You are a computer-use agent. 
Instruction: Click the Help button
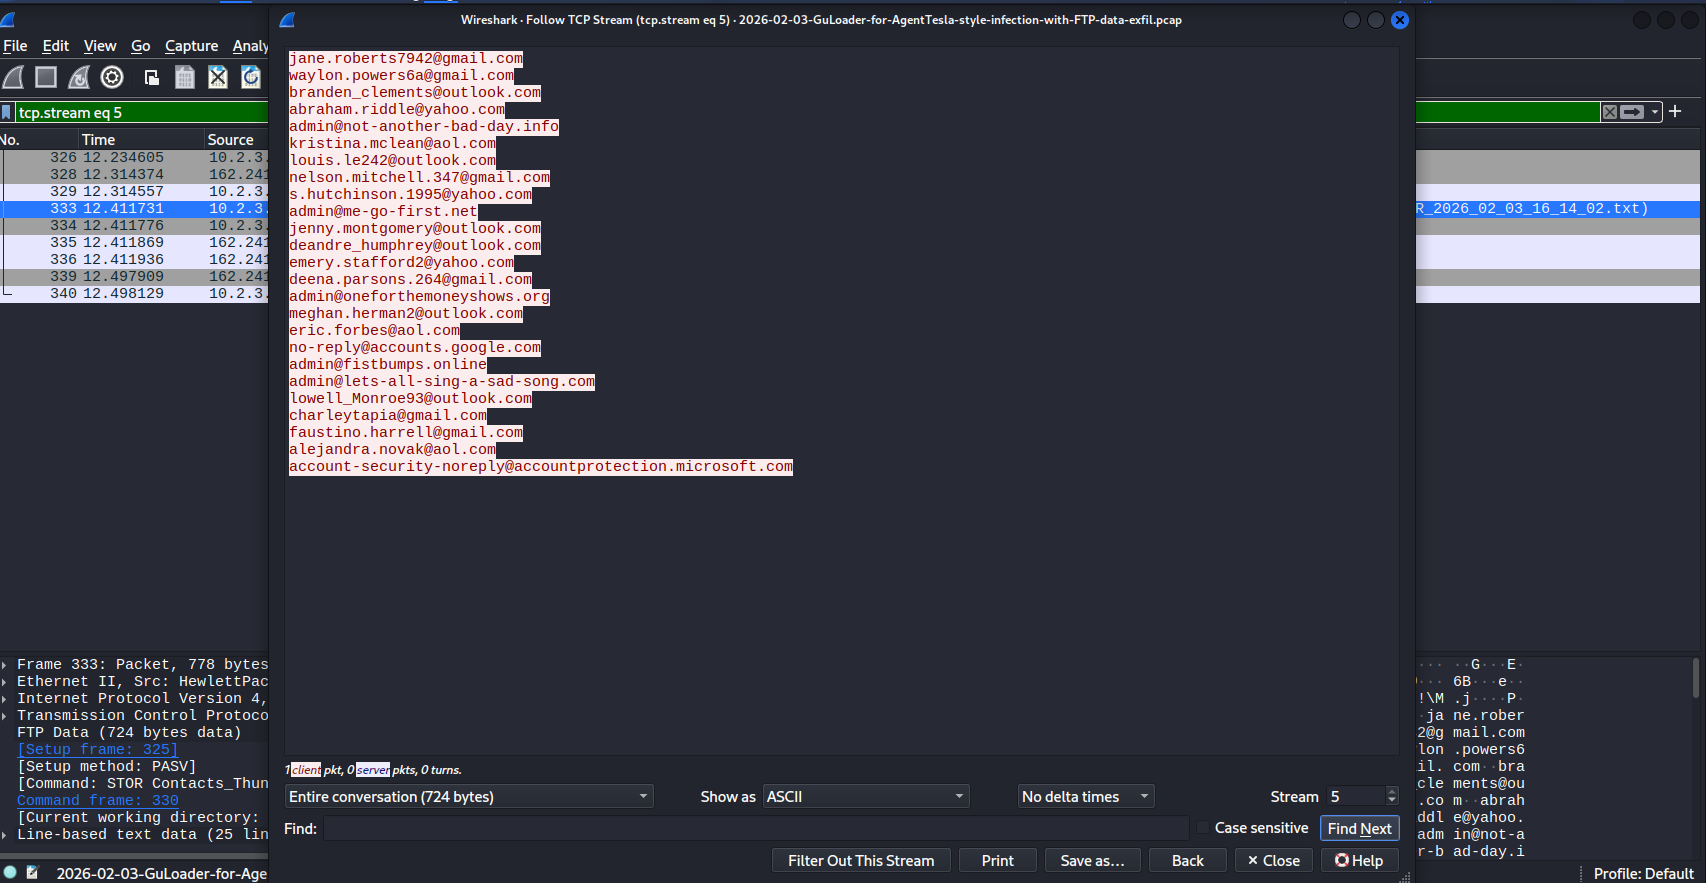(1359, 860)
